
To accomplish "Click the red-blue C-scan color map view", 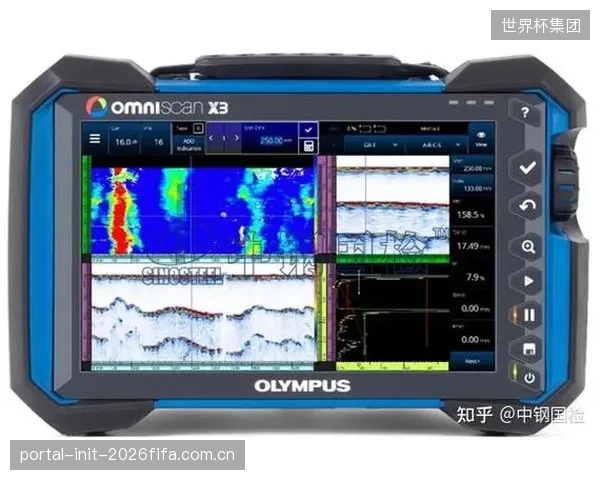I will 203,211.
